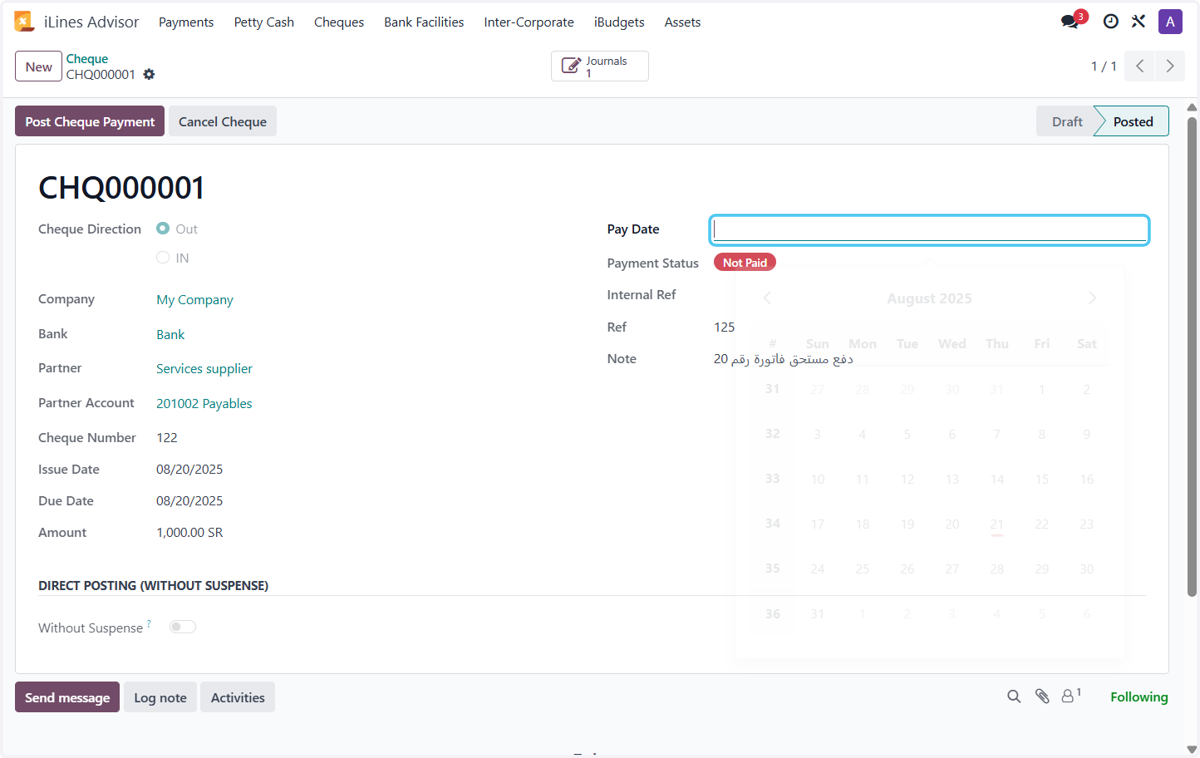Select the IN cheque direction radio

pyautogui.click(x=163, y=258)
